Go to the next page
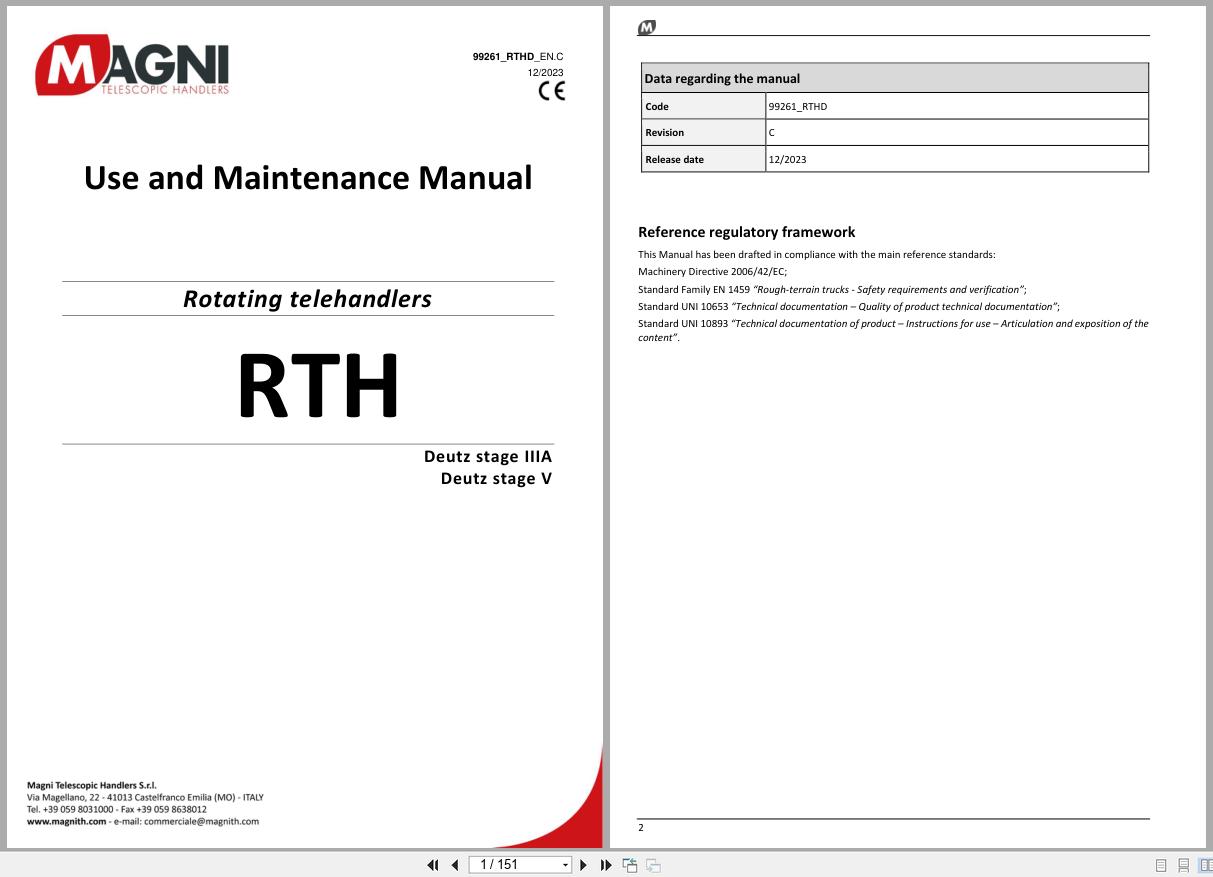 coord(584,865)
